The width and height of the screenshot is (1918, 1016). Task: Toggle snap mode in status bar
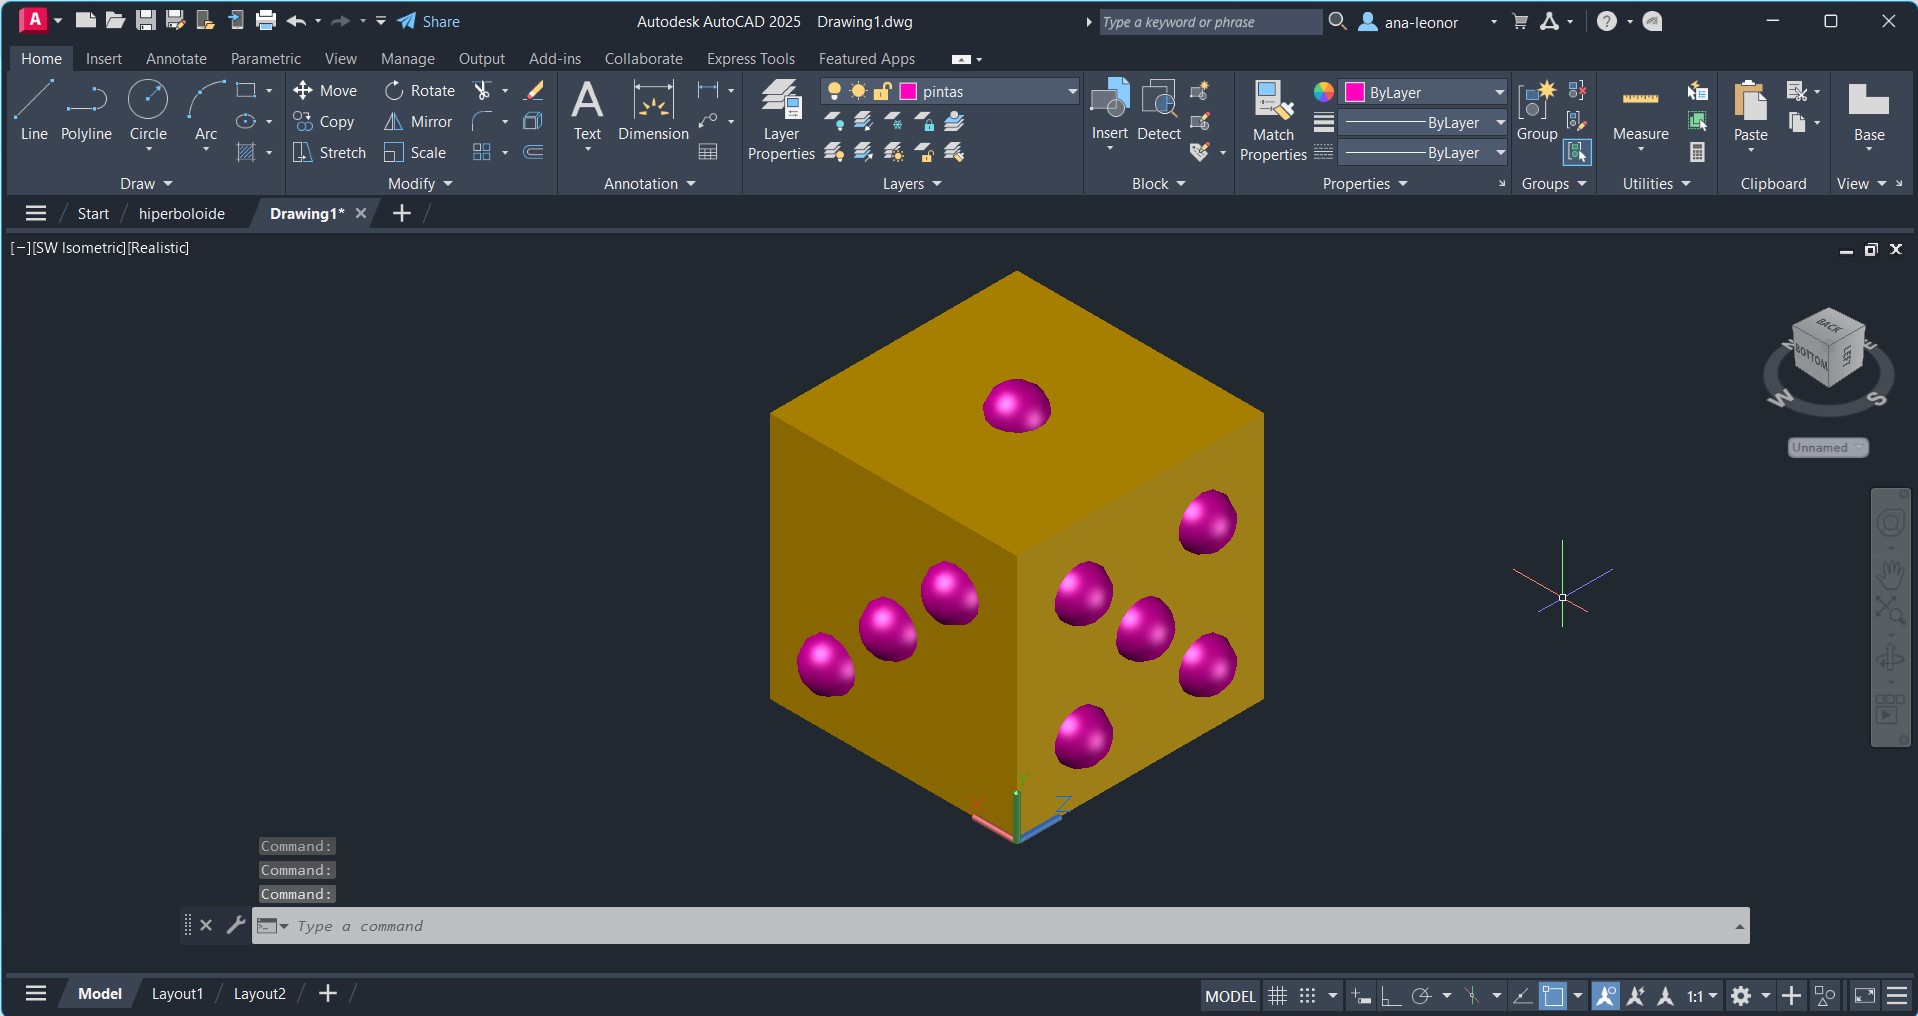coord(1307,996)
